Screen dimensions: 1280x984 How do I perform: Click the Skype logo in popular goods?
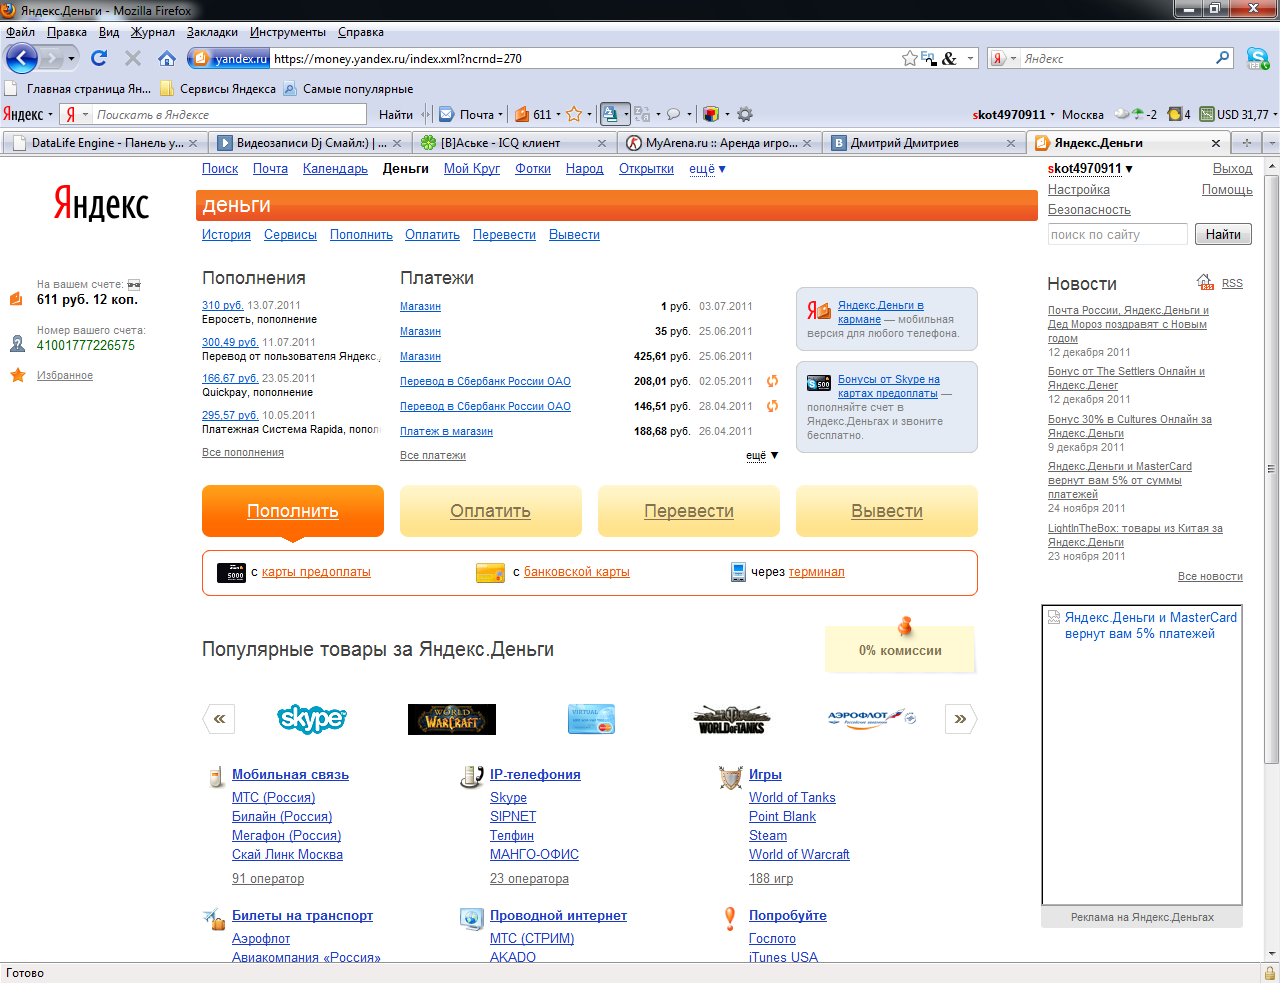click(312, 718)
